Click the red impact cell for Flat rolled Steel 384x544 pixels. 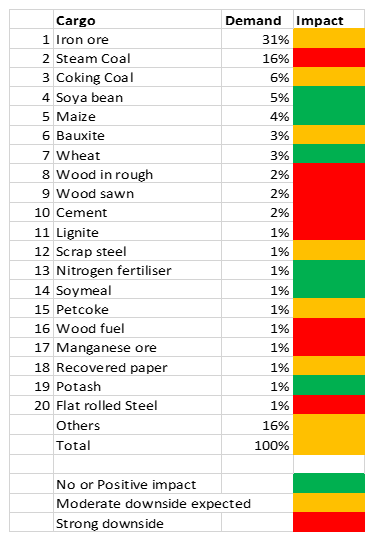click(329, 405)
